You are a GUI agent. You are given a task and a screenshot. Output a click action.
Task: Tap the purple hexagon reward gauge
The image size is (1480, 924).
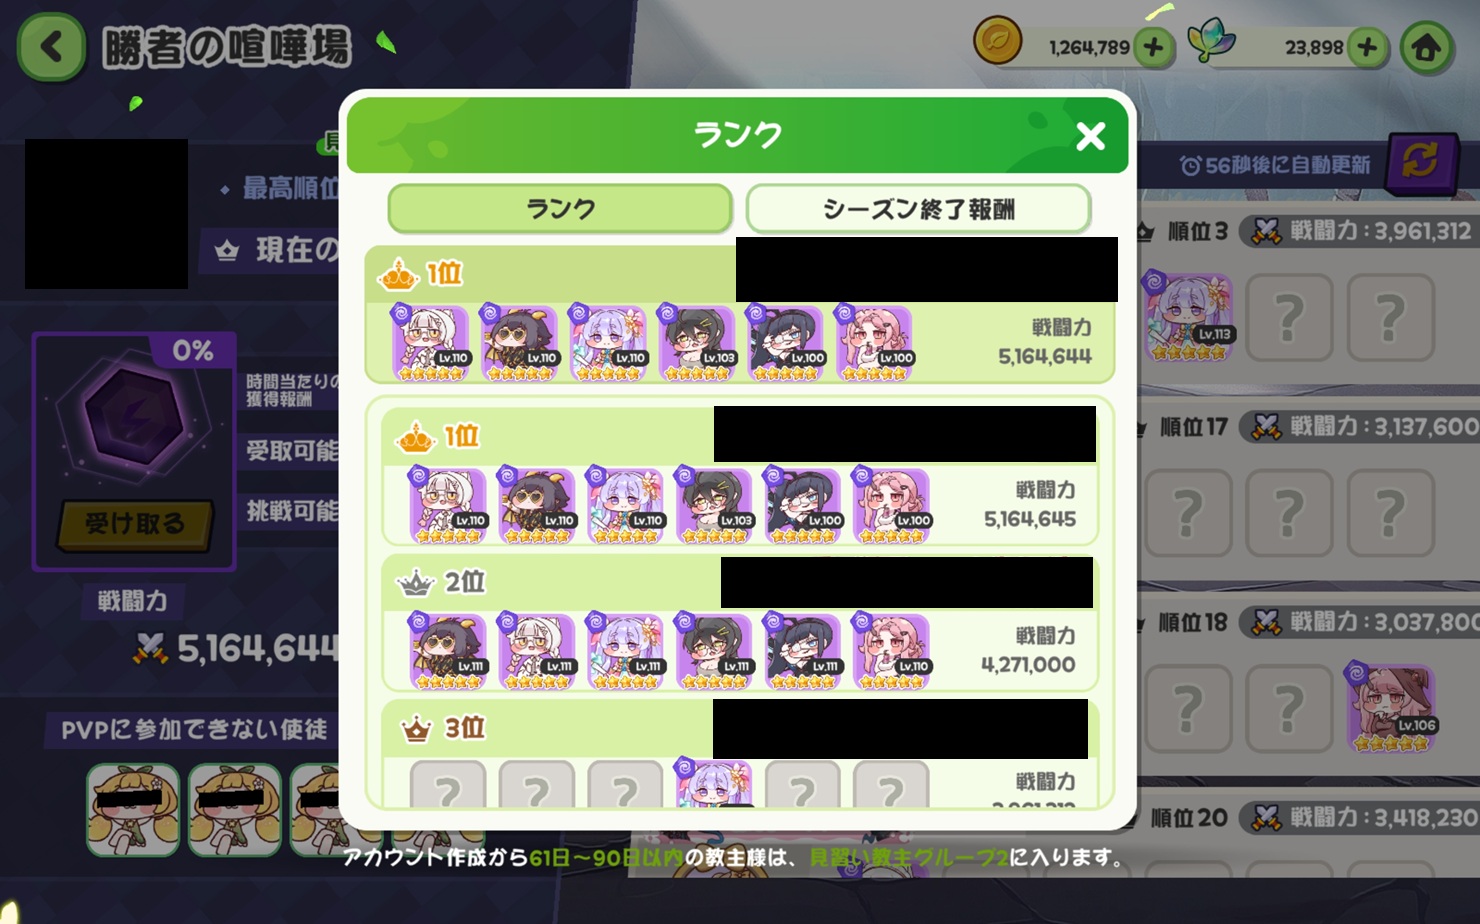point(134,417)
